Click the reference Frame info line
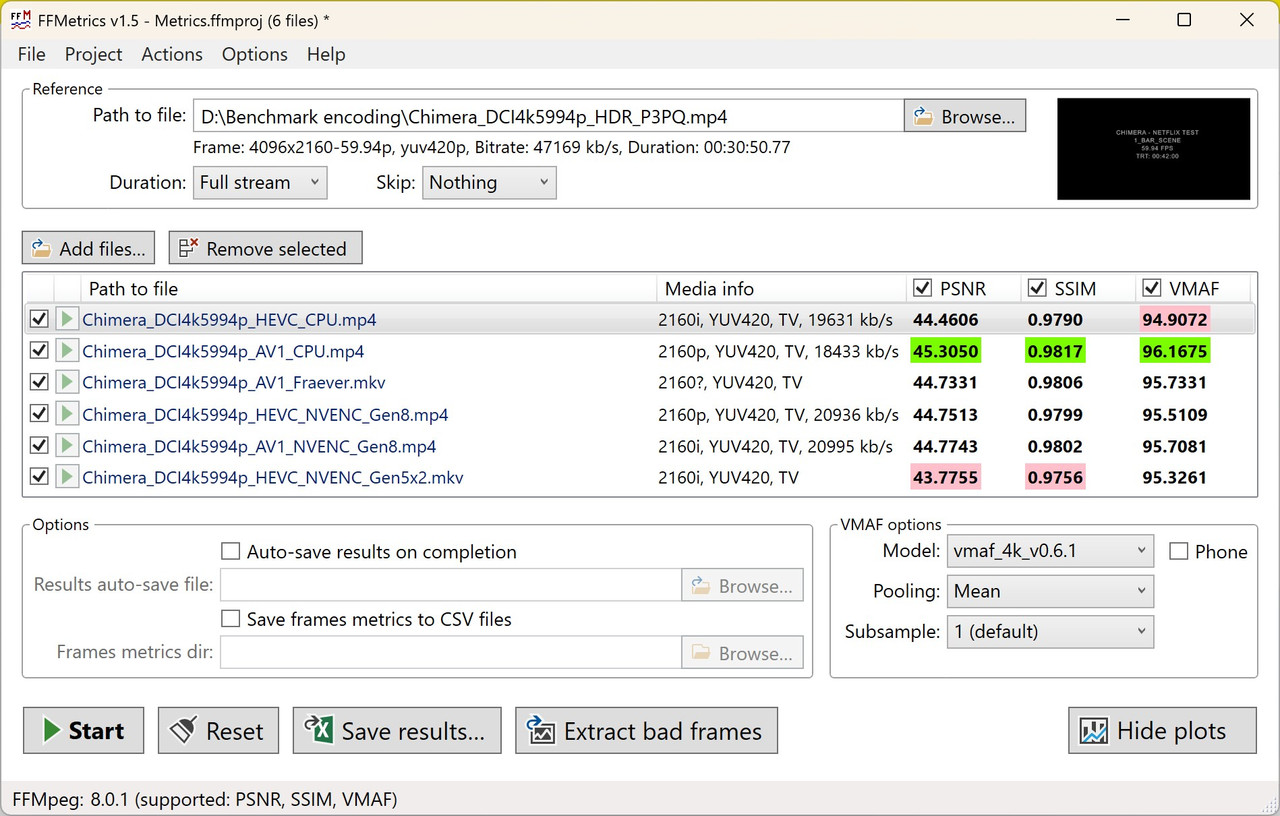 coord(491,147)
